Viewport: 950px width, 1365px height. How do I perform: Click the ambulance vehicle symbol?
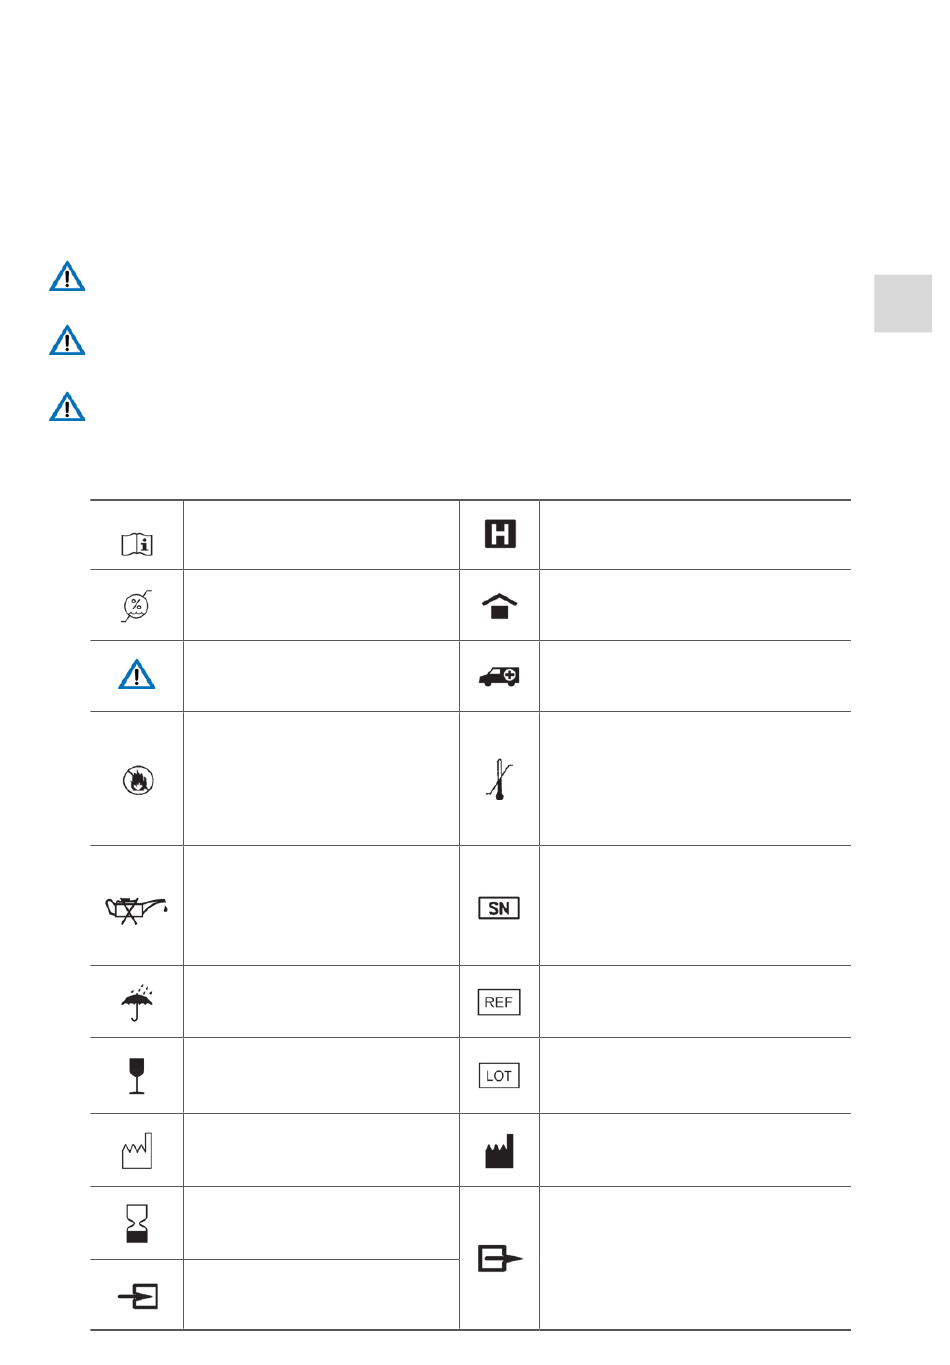click(499, 676)
